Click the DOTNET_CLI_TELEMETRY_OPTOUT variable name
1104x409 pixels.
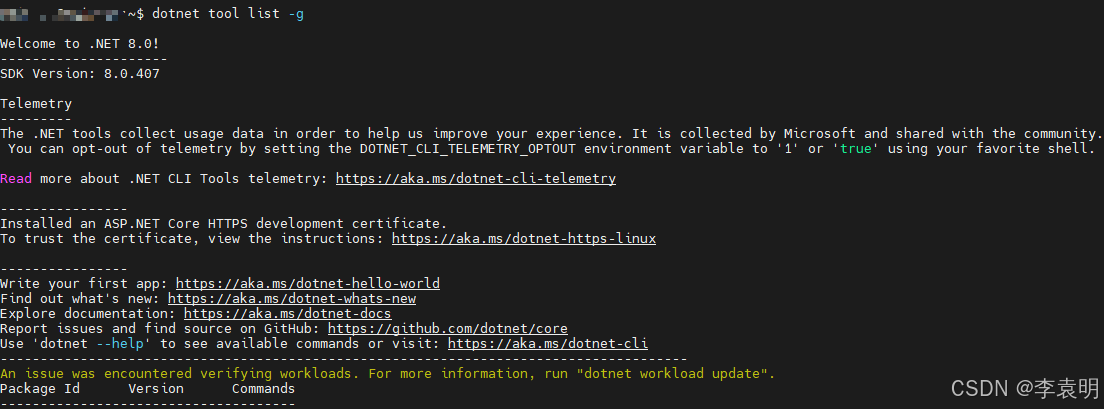[468, 149]
